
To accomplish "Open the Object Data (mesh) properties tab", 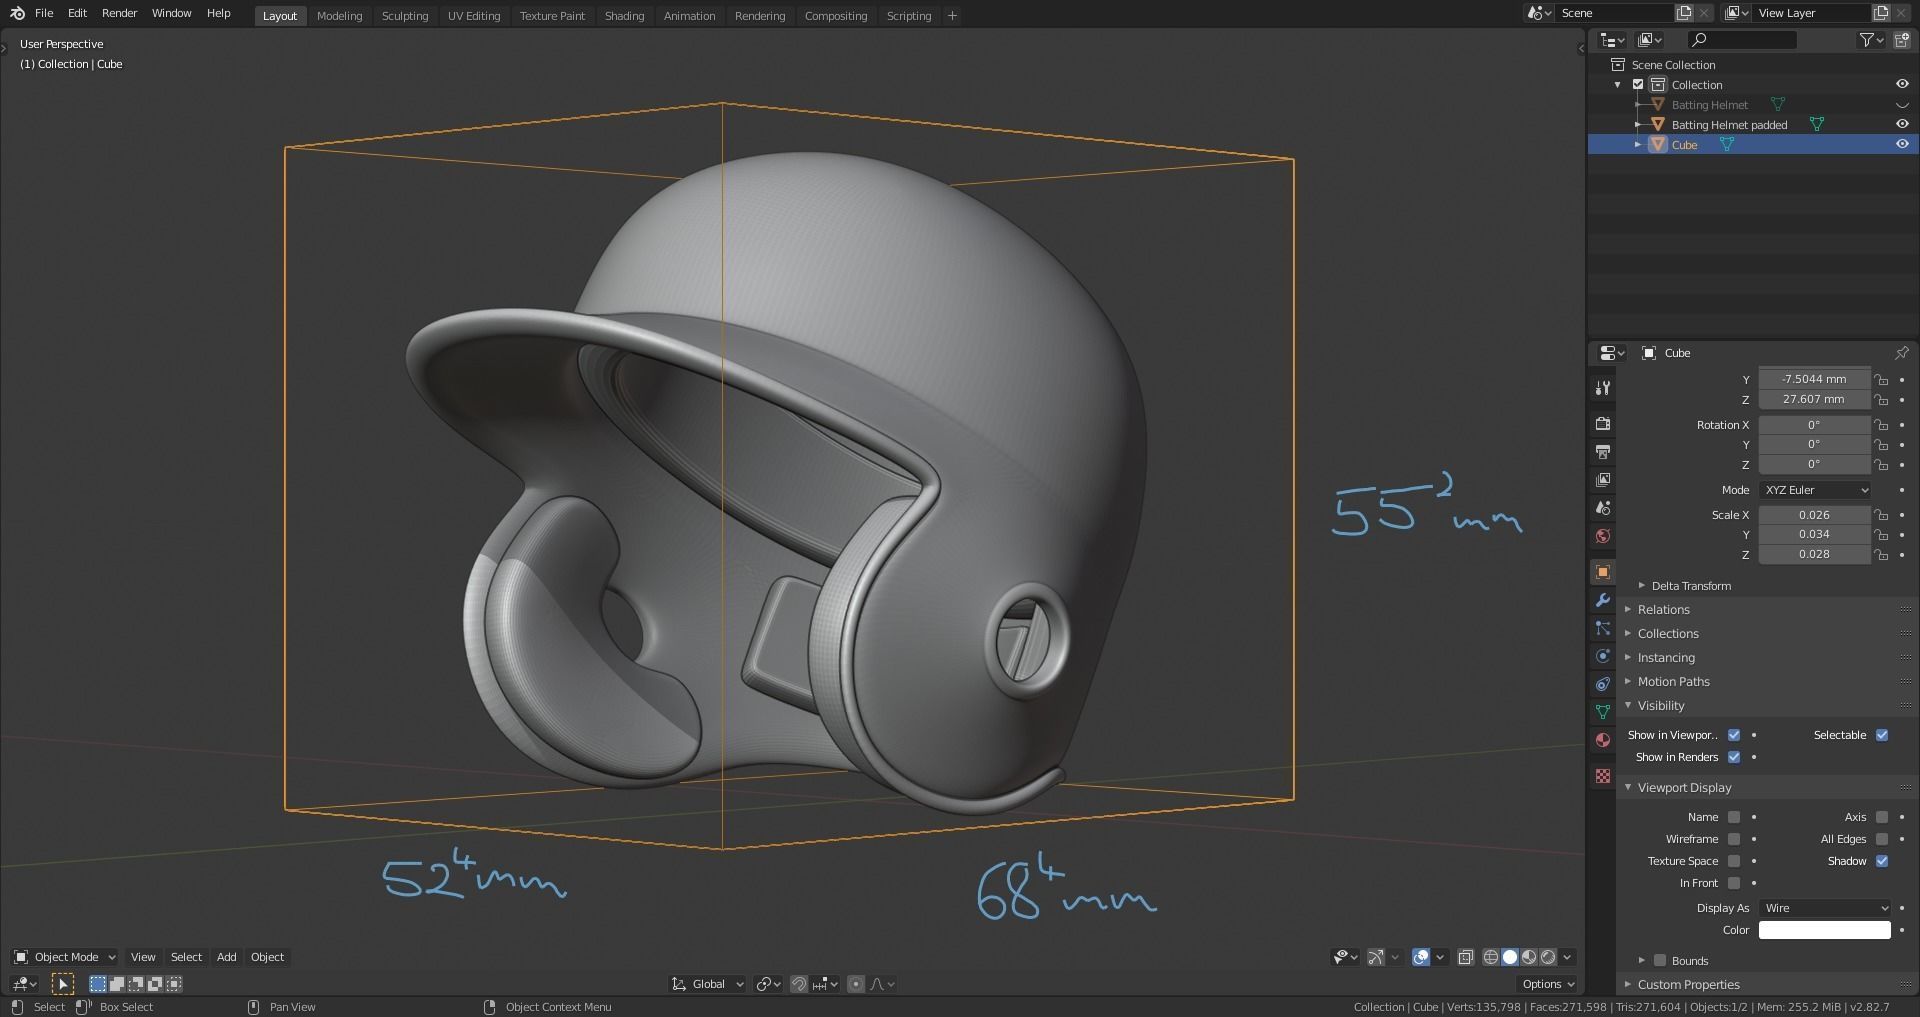I will pos(1603,712).
